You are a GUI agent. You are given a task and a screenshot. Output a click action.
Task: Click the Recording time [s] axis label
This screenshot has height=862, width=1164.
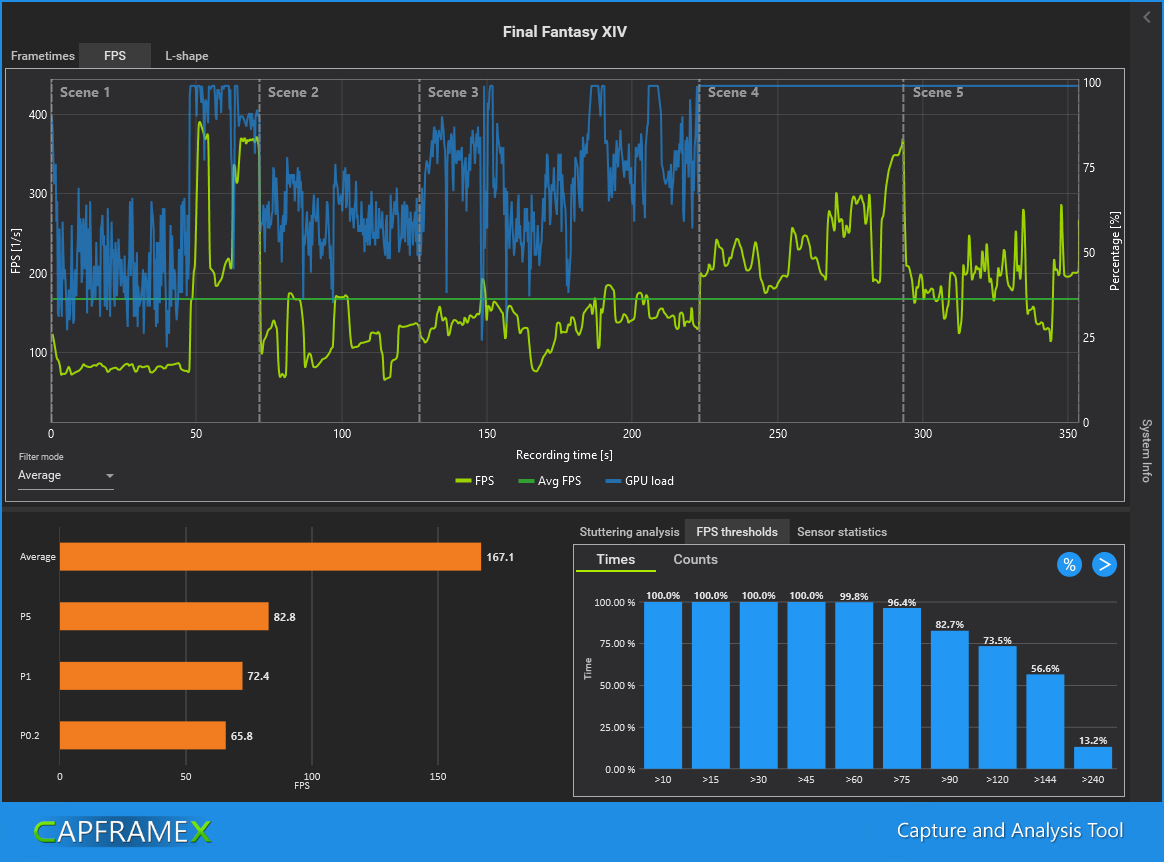(x=564, y=455)
